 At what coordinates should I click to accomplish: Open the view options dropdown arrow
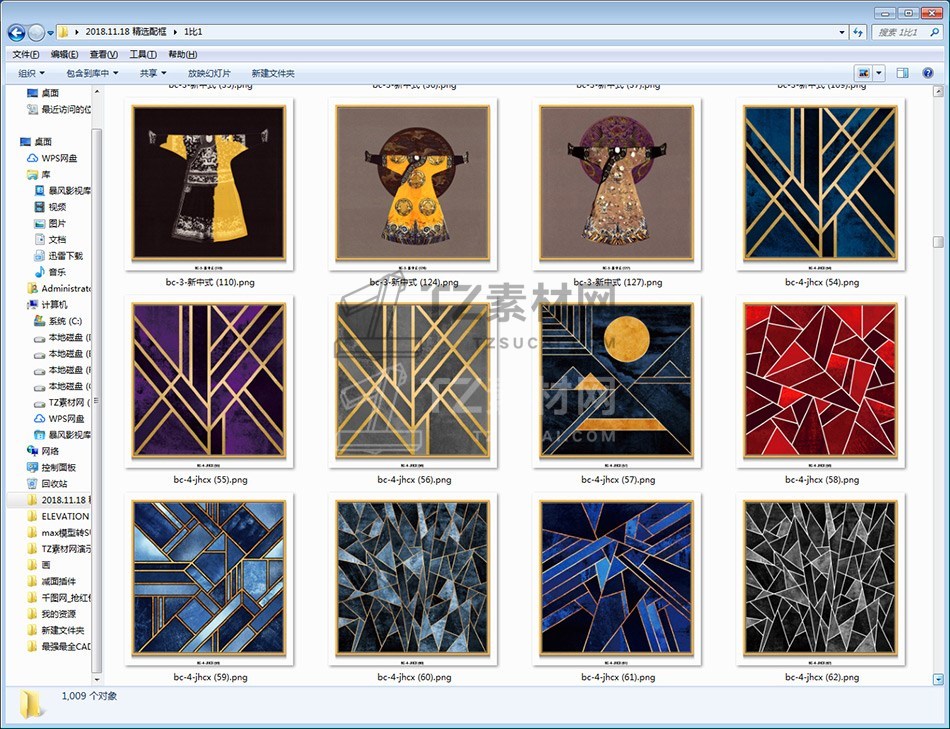[x=879, y=73]
